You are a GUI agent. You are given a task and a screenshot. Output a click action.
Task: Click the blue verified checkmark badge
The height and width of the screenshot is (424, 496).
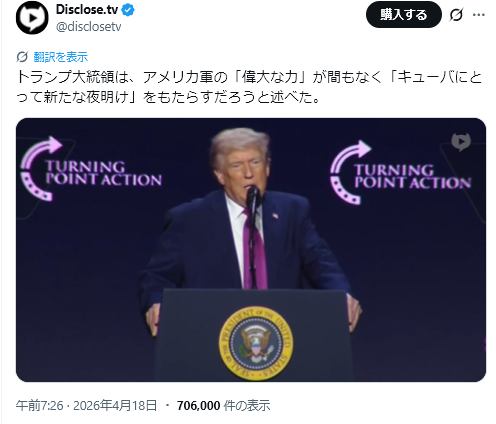click(x=128, y=10)
